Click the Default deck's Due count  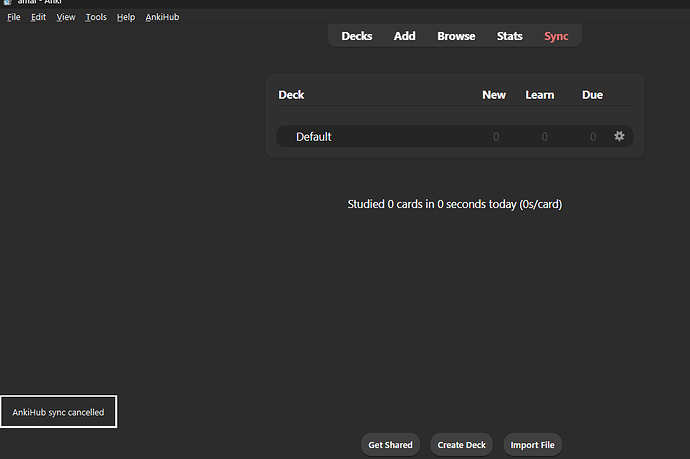pos(593,137)
